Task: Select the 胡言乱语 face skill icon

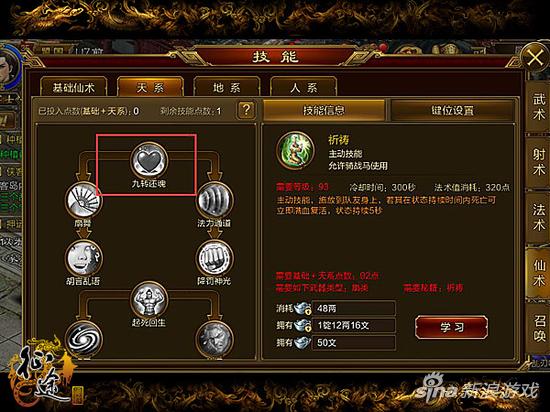Action: (83, 258)
